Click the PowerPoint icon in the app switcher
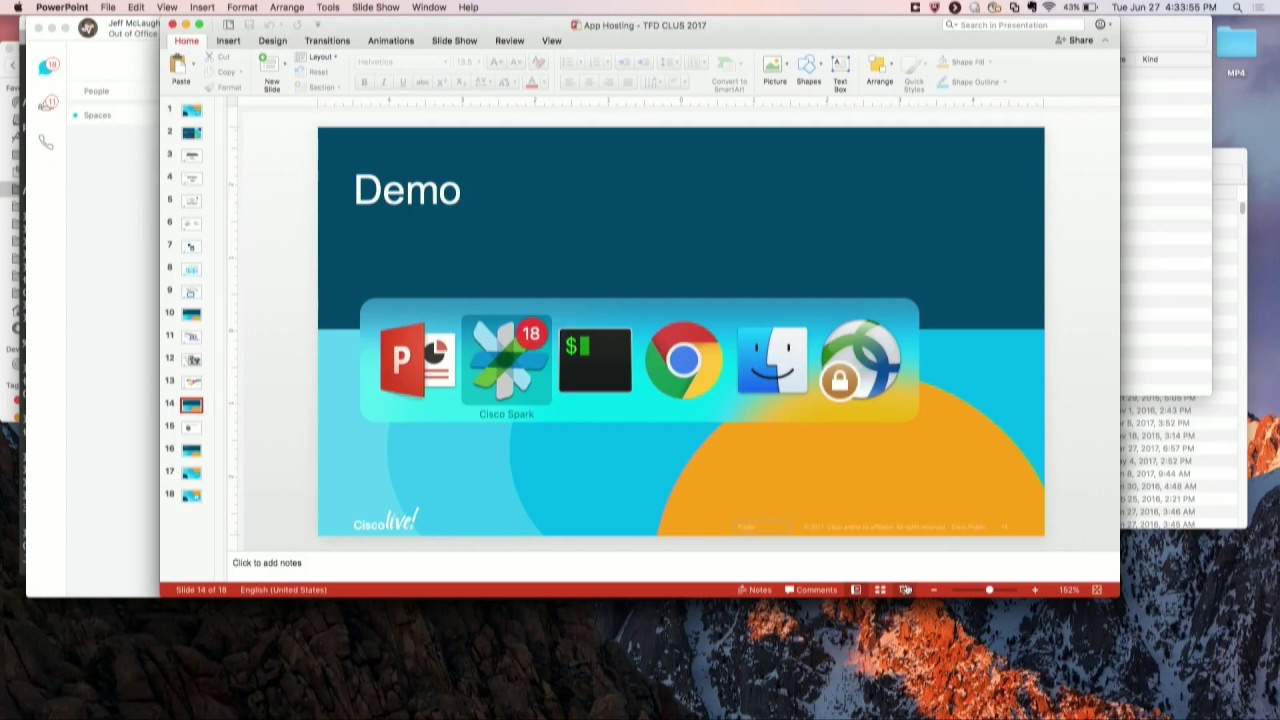Screen dimensions: 1280x720 pos(418,360)
